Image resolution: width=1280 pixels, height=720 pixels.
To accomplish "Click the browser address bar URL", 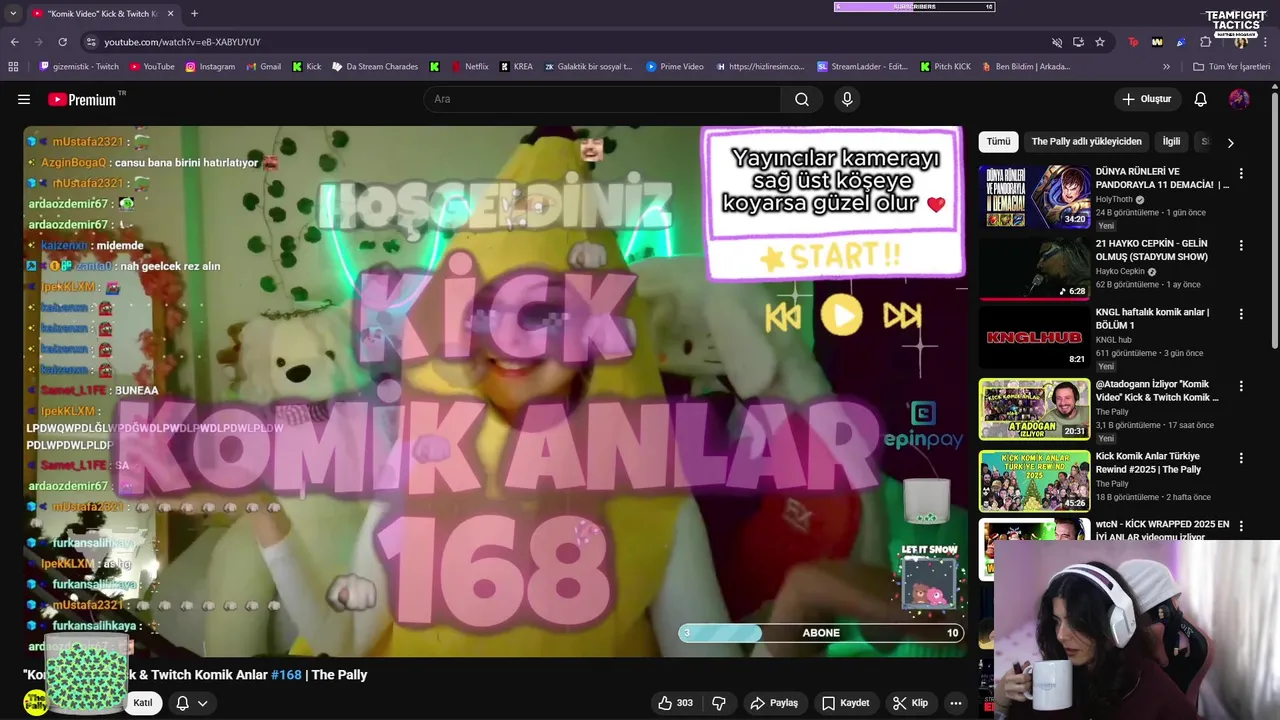I will [182, 42].
